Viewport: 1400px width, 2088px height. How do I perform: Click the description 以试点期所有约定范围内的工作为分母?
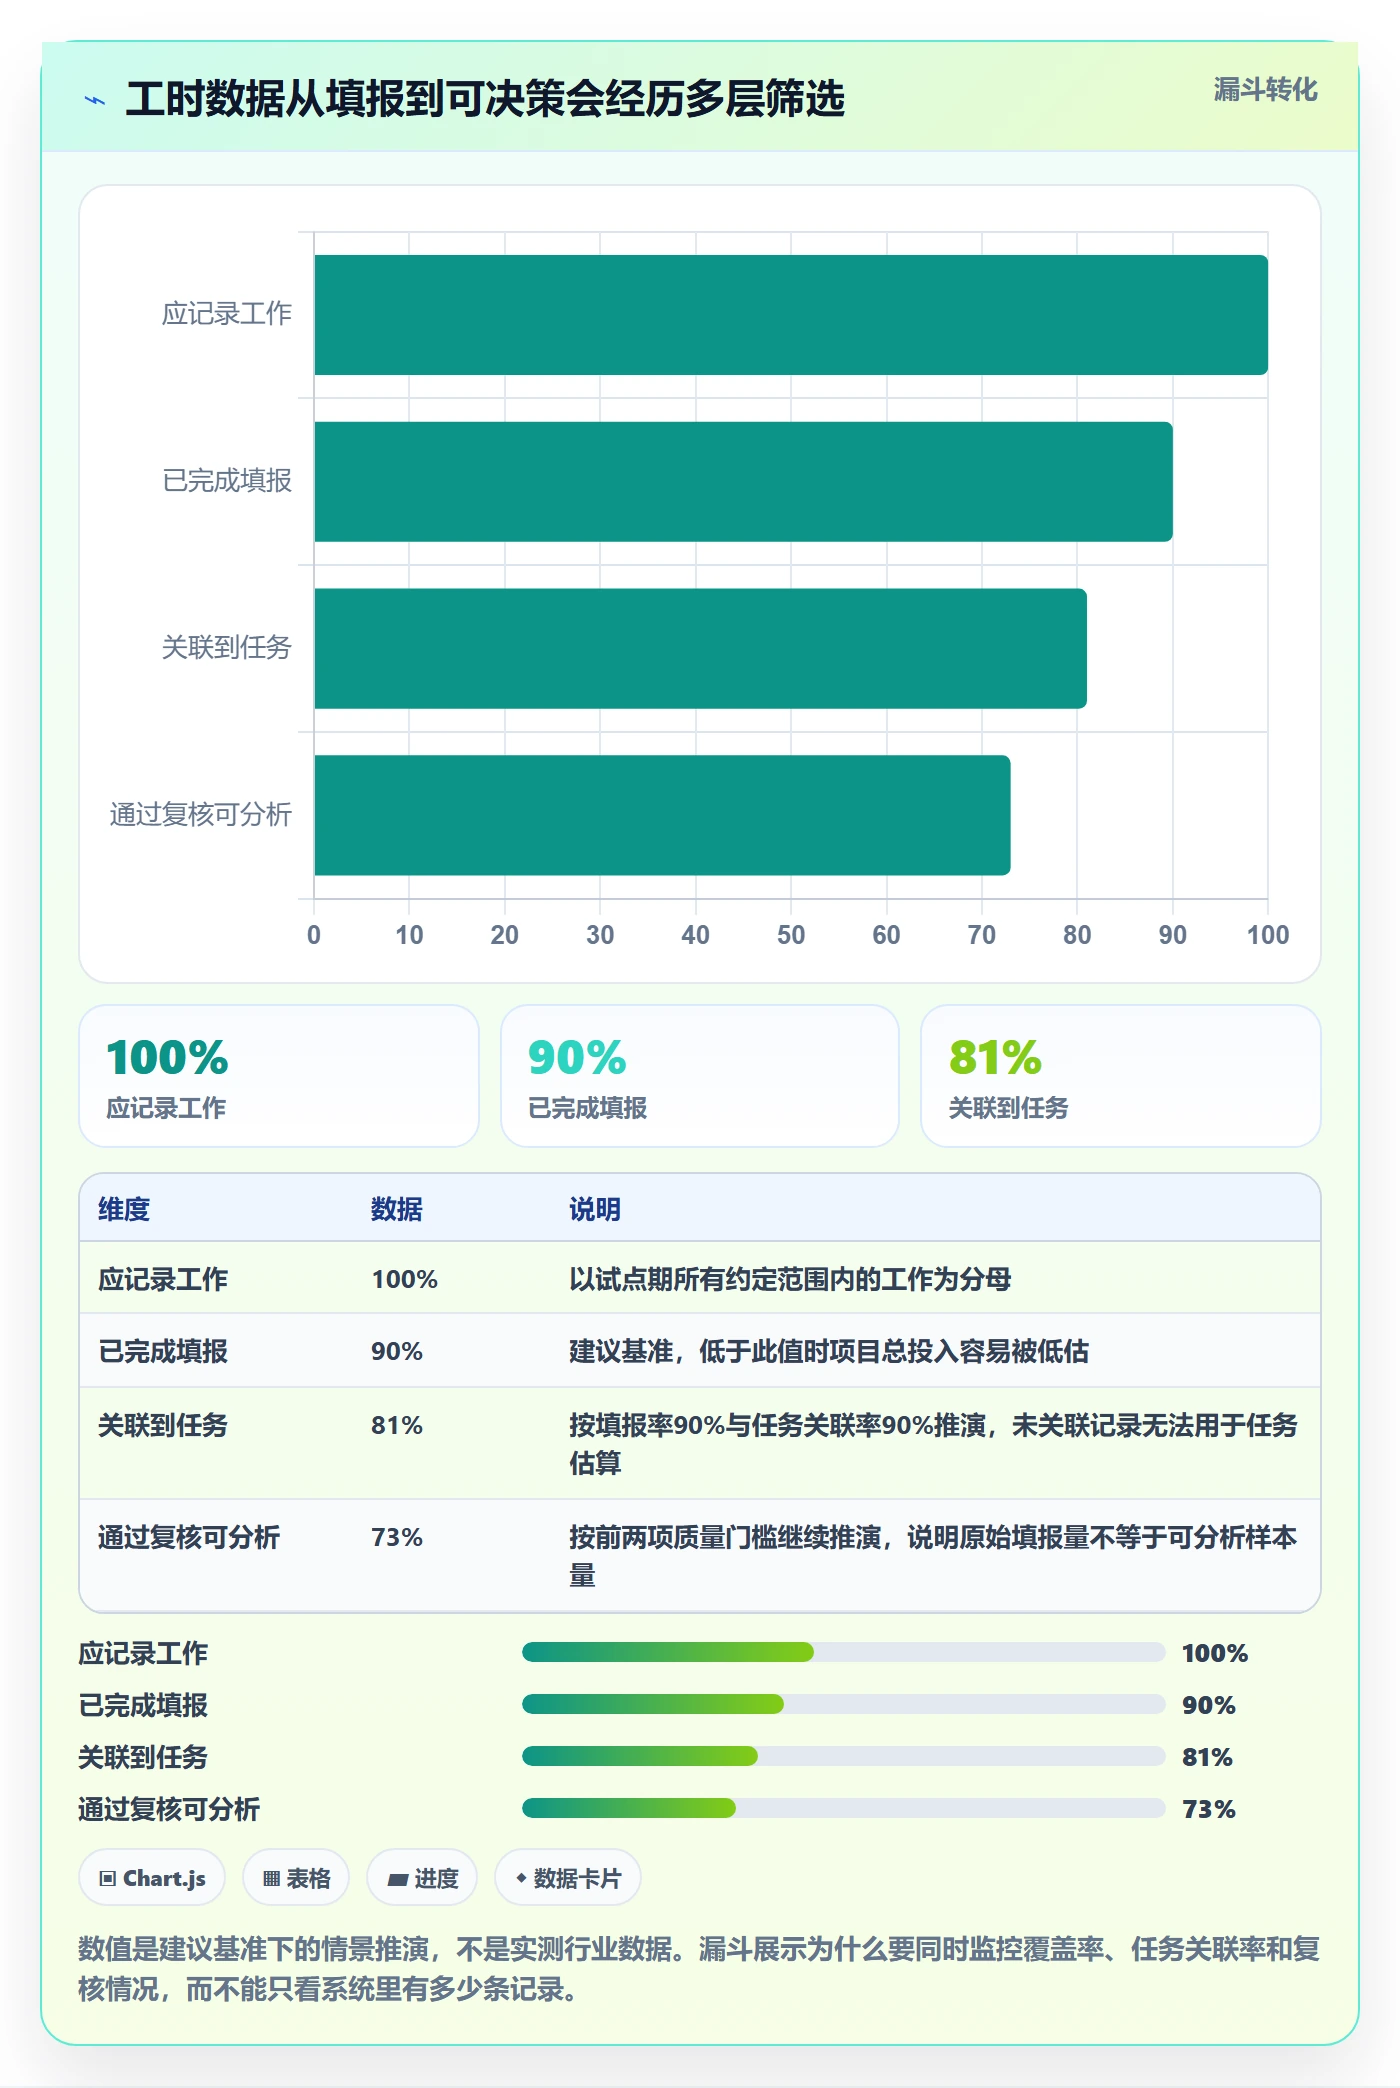coord(790,1279)
